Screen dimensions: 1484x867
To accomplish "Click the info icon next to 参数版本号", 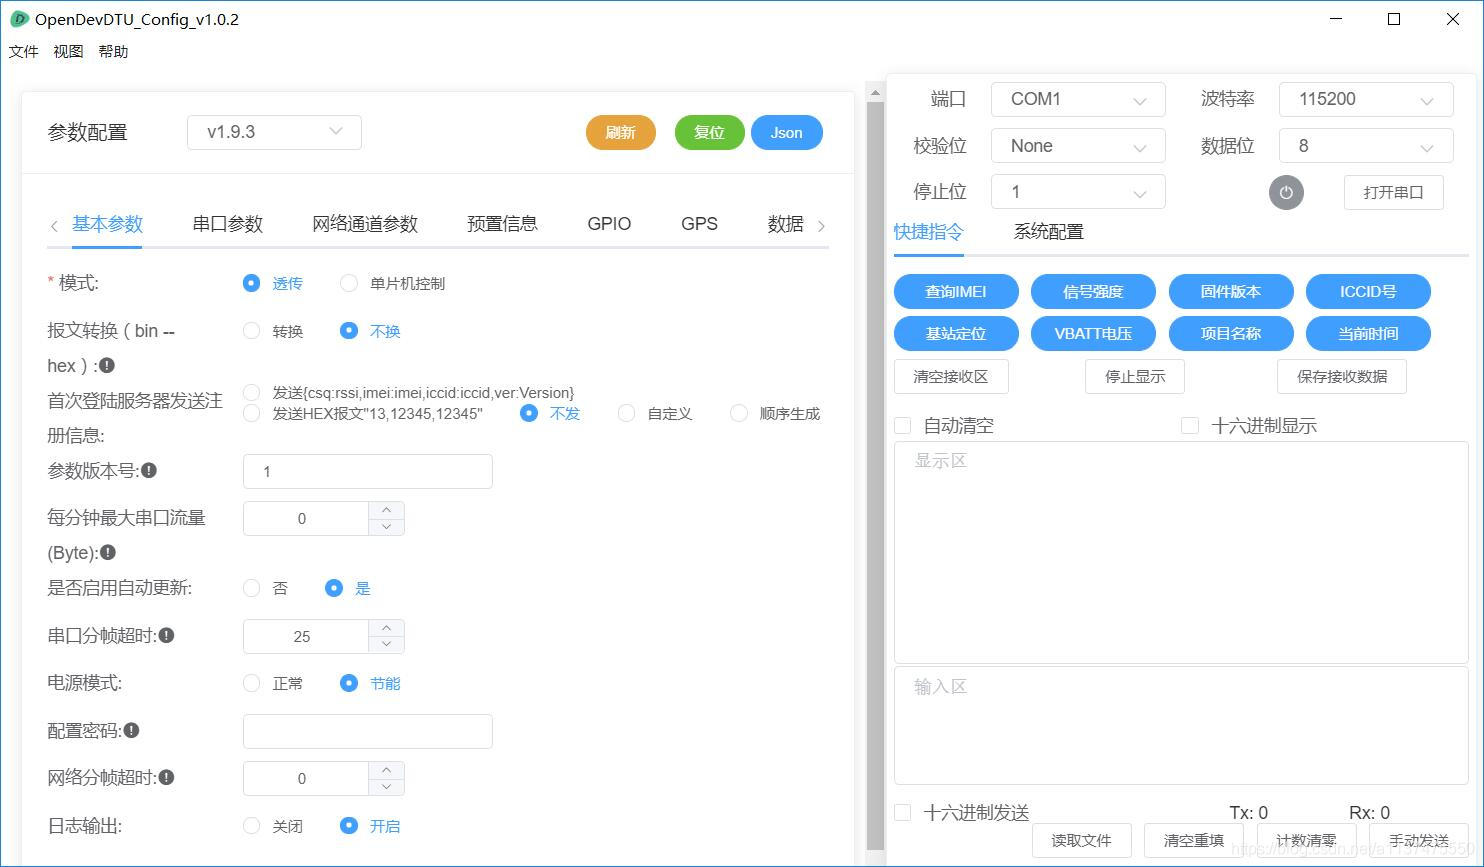I will pyautogui.click(x=149, y=470).
